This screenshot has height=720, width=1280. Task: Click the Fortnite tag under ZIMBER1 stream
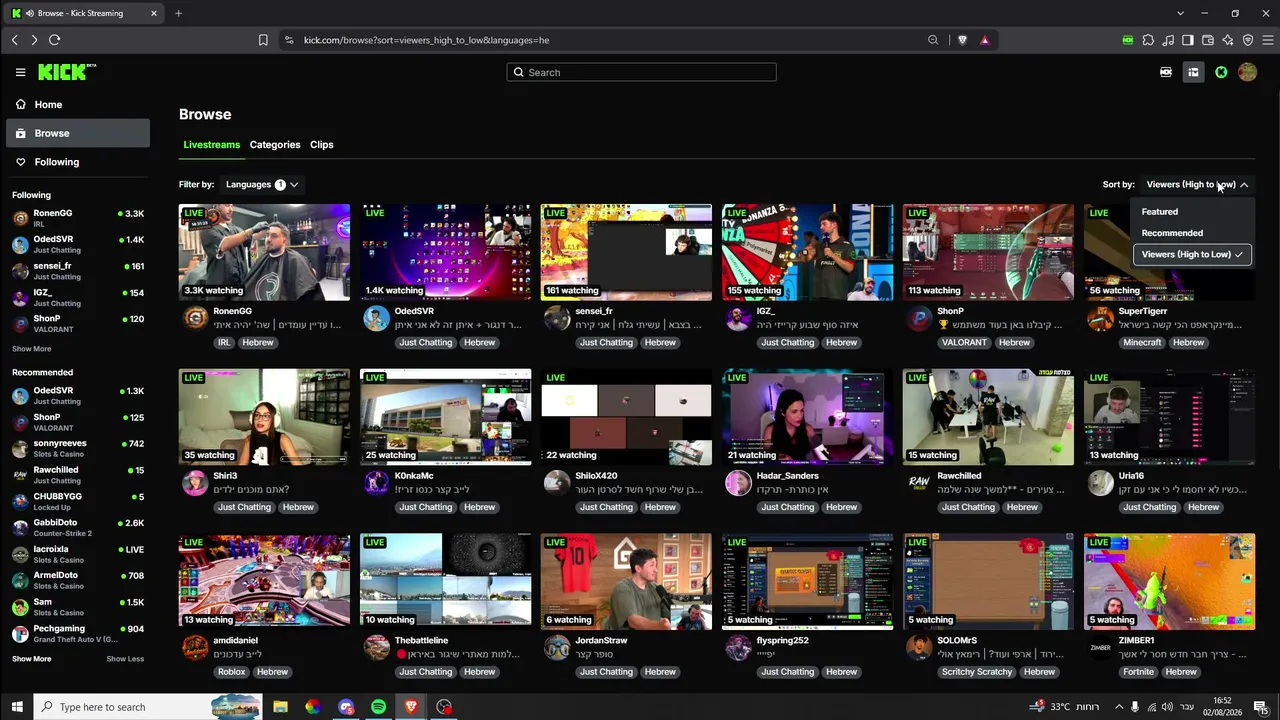pos(1138,672)
